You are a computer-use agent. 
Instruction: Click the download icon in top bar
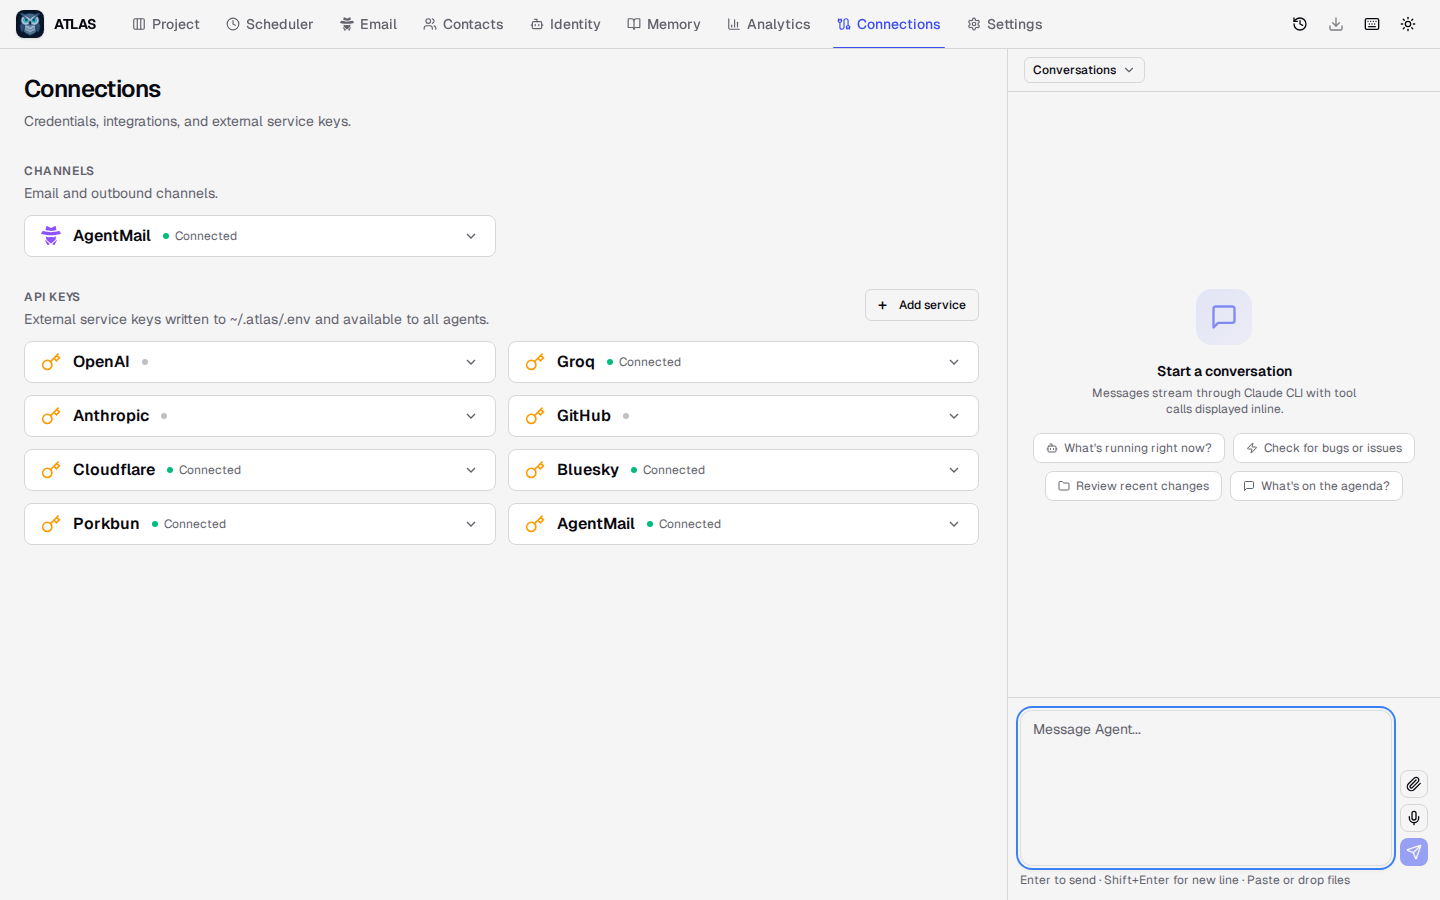click(x=1336, y=24)
